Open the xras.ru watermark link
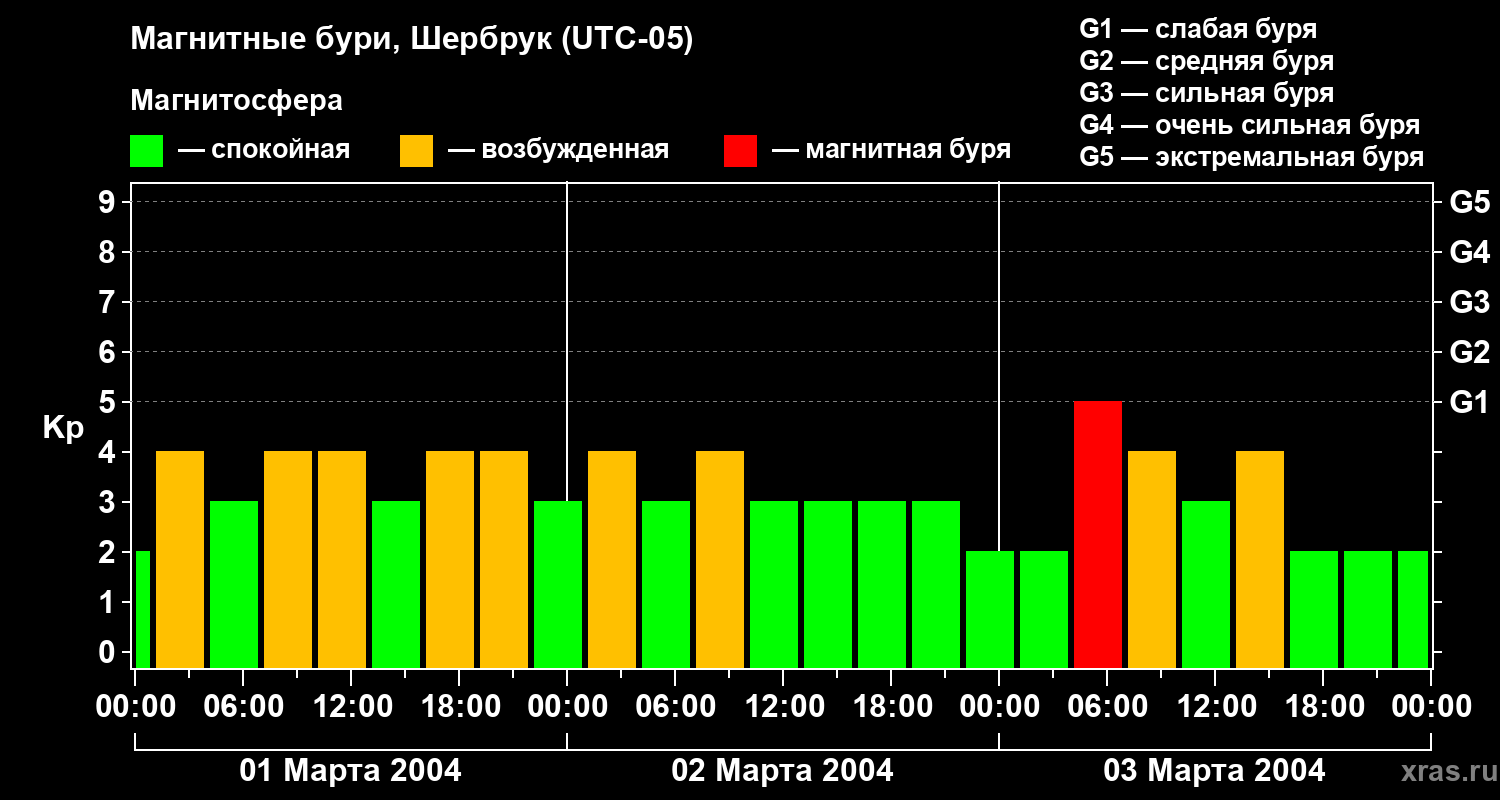Viewport: 1500px width, 800px height. [x=1443, y=771]
